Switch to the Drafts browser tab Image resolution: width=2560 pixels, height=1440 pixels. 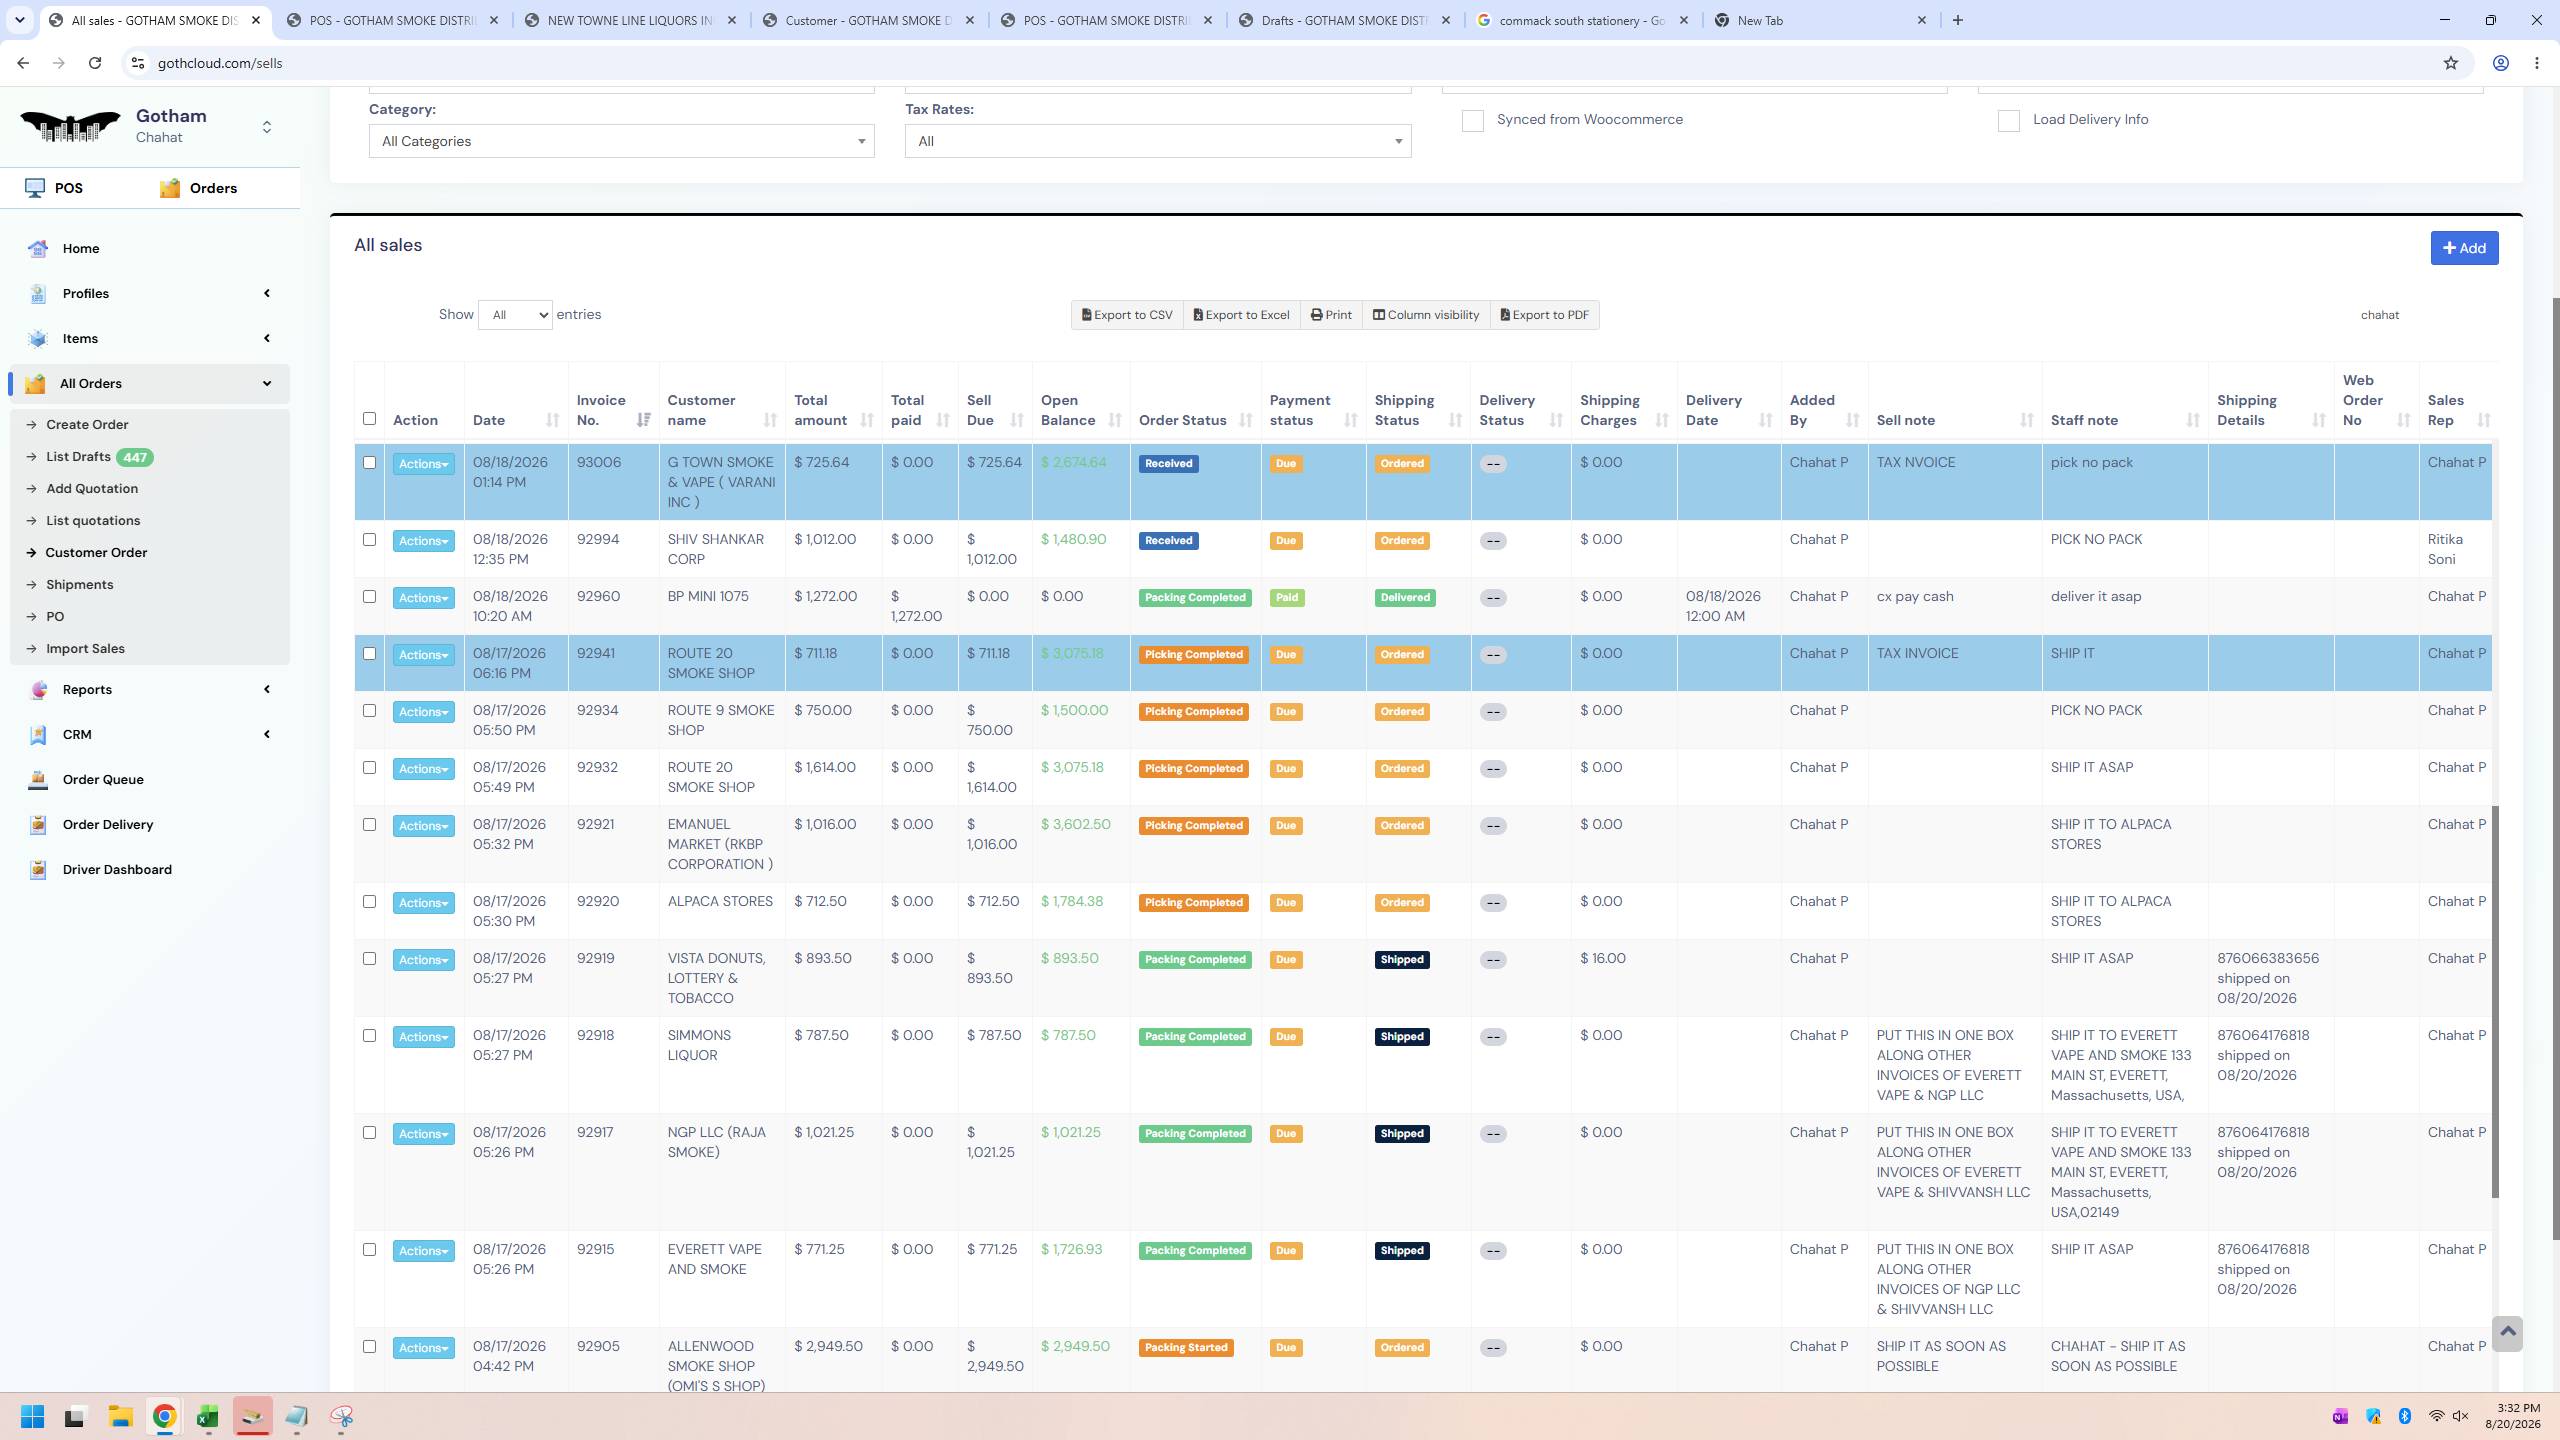[x=1344, y=20]
